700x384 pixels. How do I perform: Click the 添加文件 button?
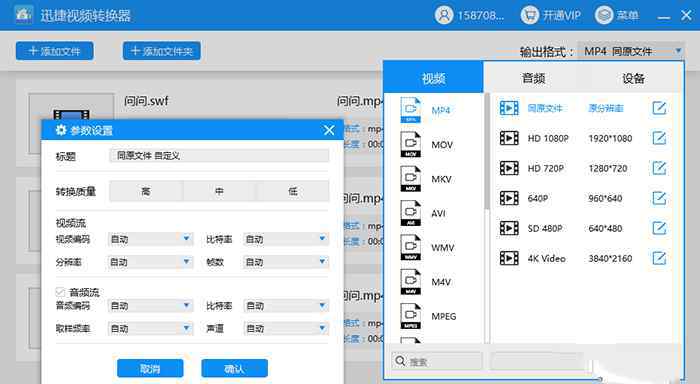(54, 51)
